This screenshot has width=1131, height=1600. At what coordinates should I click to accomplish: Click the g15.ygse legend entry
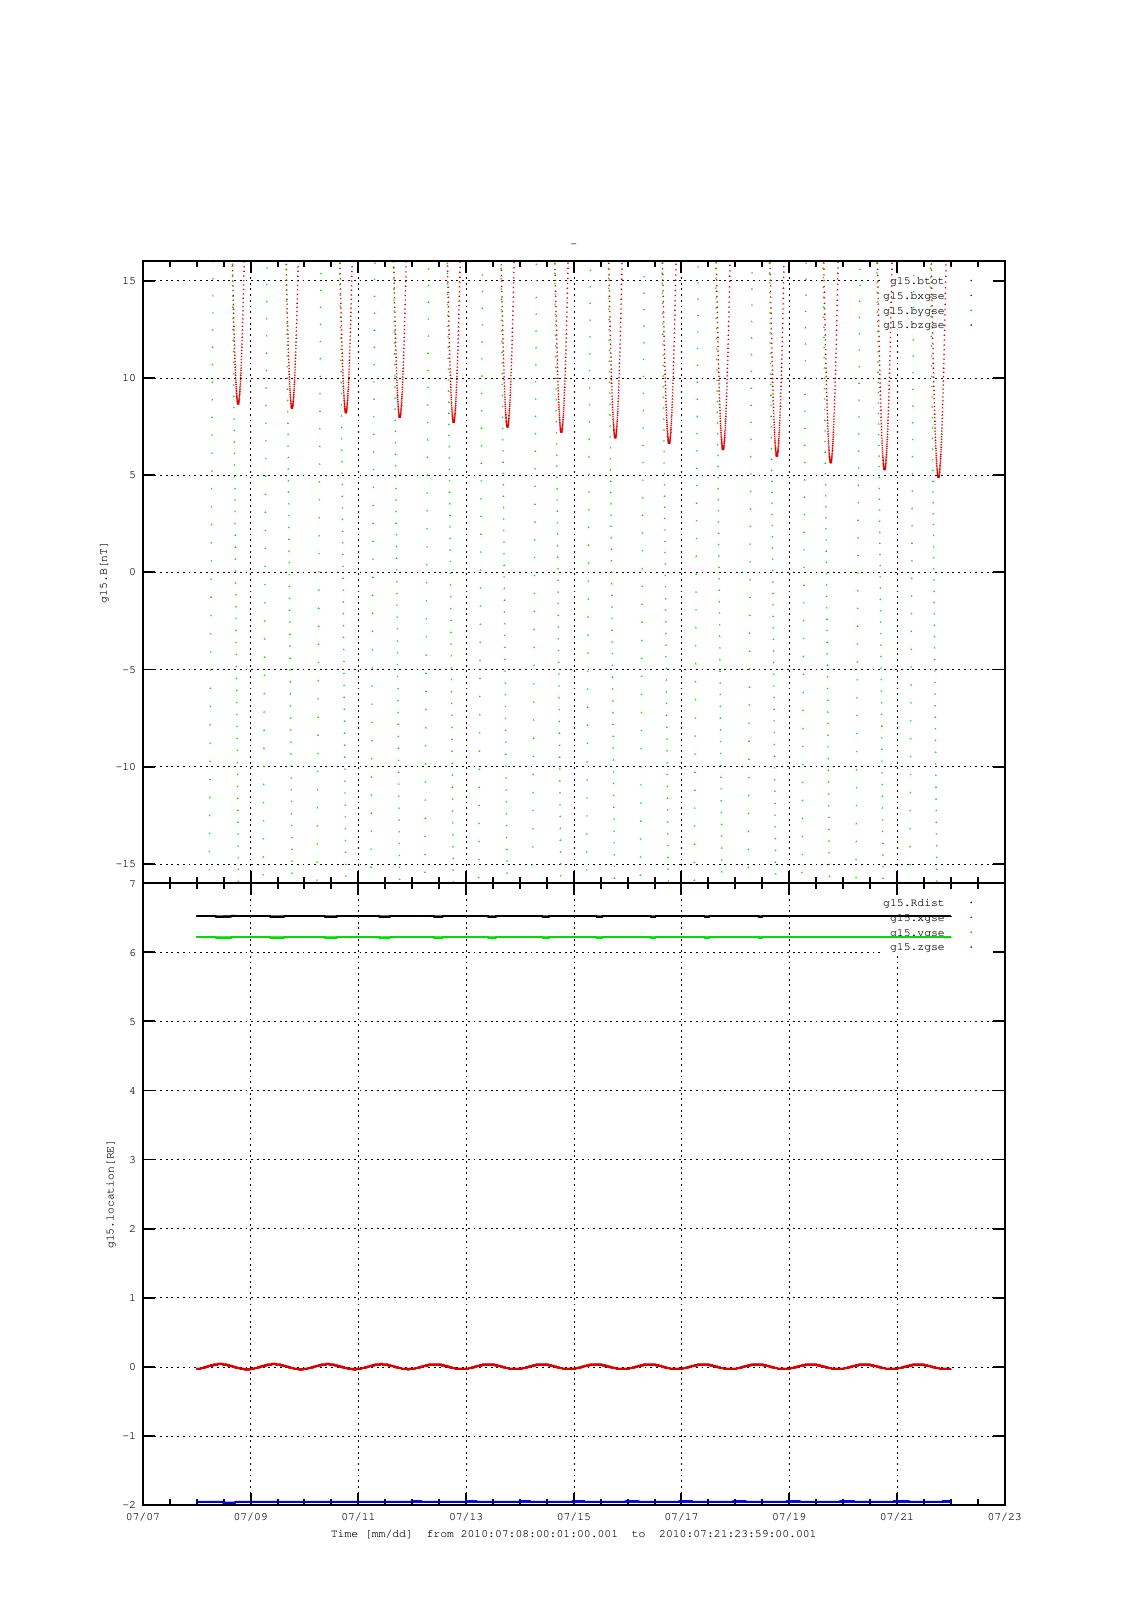click(x=917, y=933)
